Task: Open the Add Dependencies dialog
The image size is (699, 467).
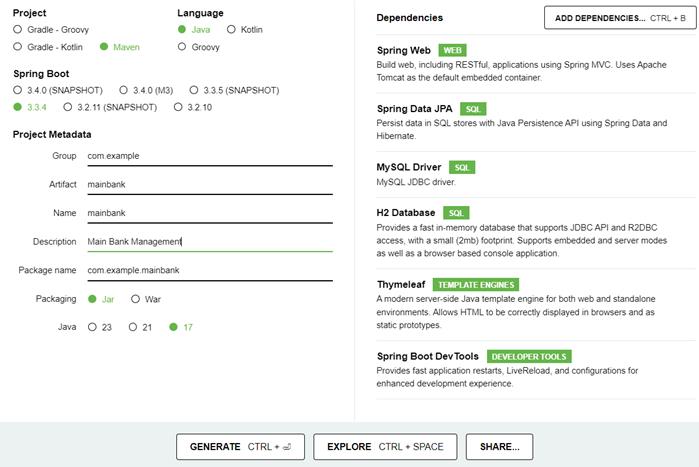Action: click(620, 18)
